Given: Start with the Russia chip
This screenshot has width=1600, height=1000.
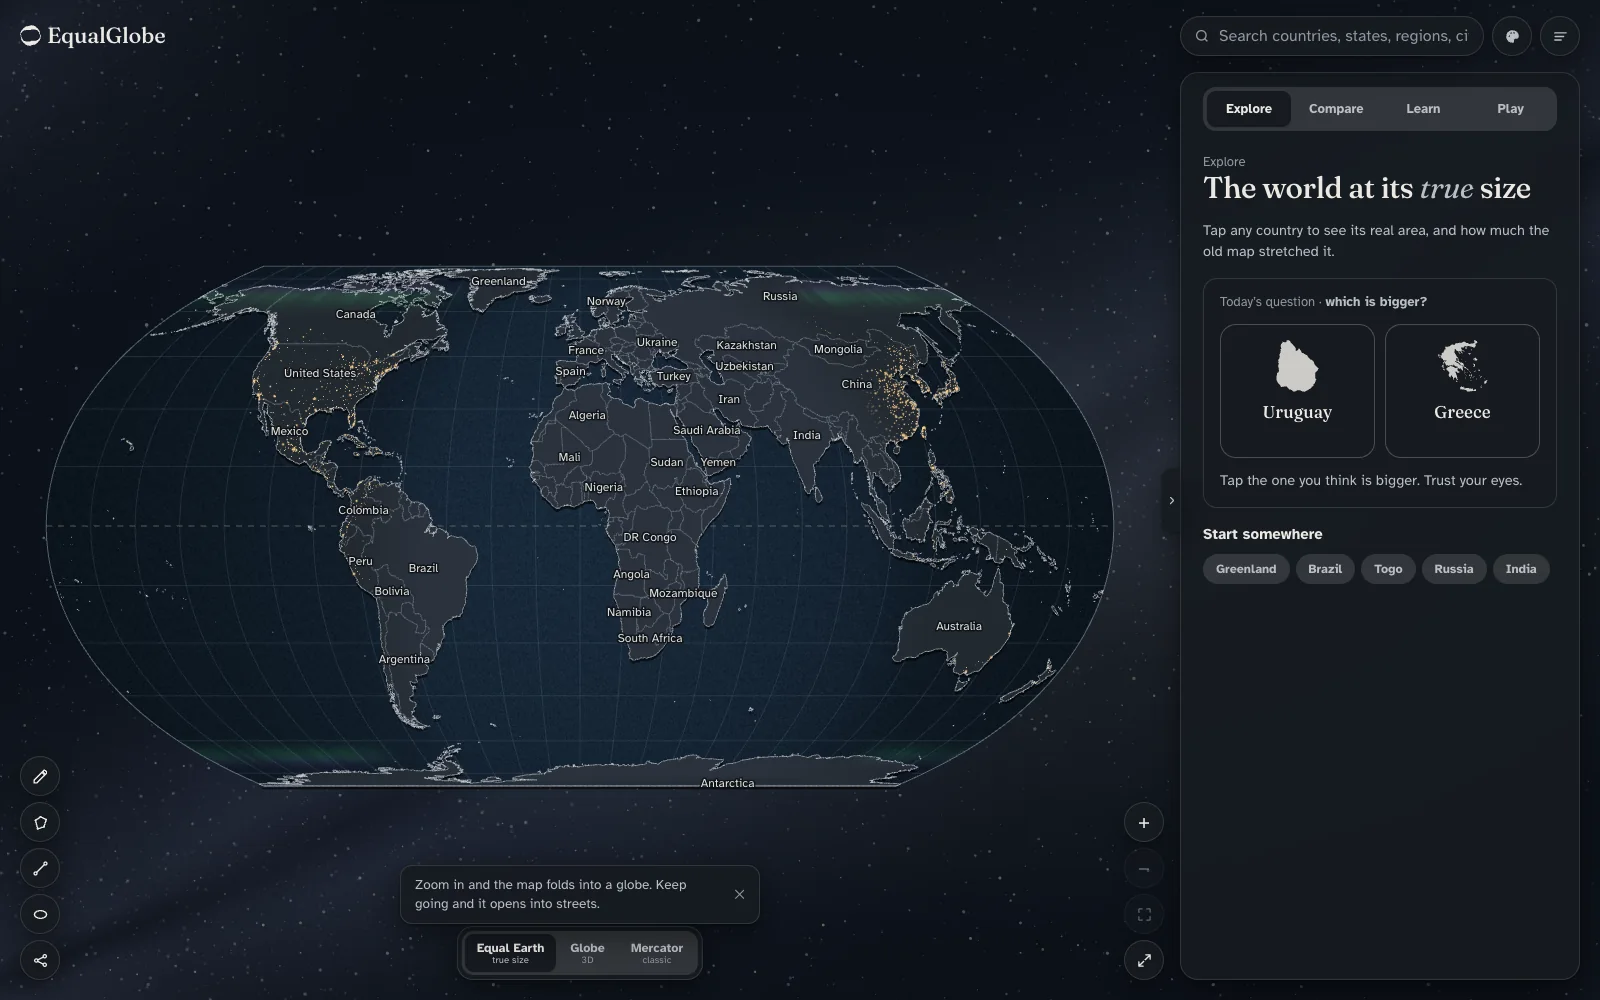Looking at the screenshot, I should click(x=1454, y=569).
